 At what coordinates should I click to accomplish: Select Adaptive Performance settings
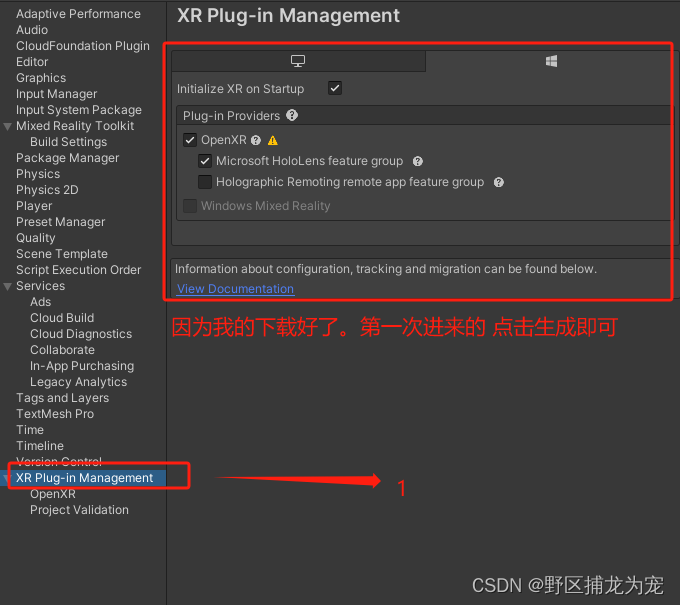coord(78,14)
